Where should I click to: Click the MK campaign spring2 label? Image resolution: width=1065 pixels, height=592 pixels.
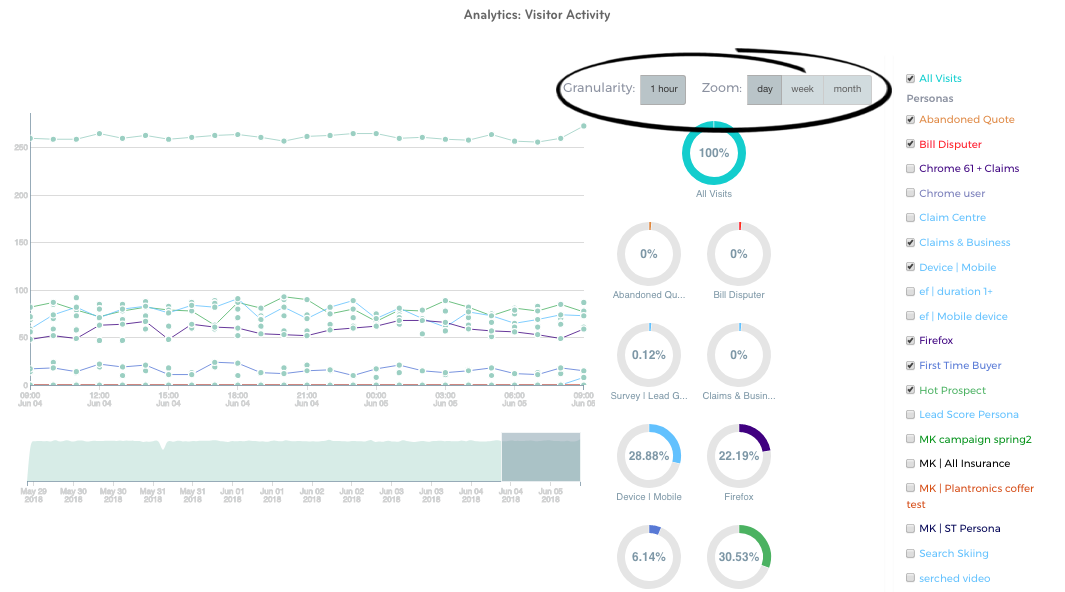974,439
